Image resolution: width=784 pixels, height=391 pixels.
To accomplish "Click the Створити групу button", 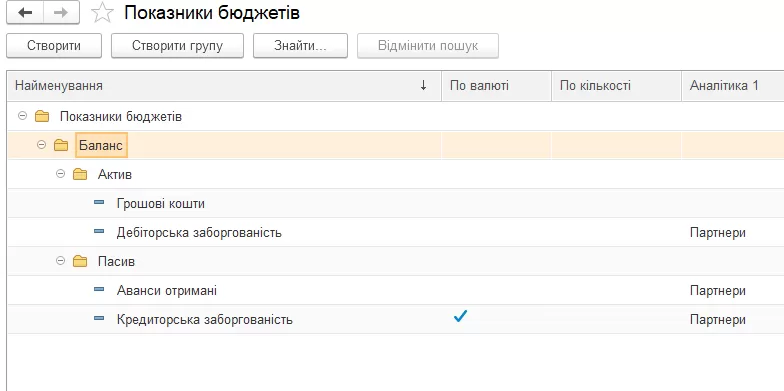I will click(x=178, y=46).
